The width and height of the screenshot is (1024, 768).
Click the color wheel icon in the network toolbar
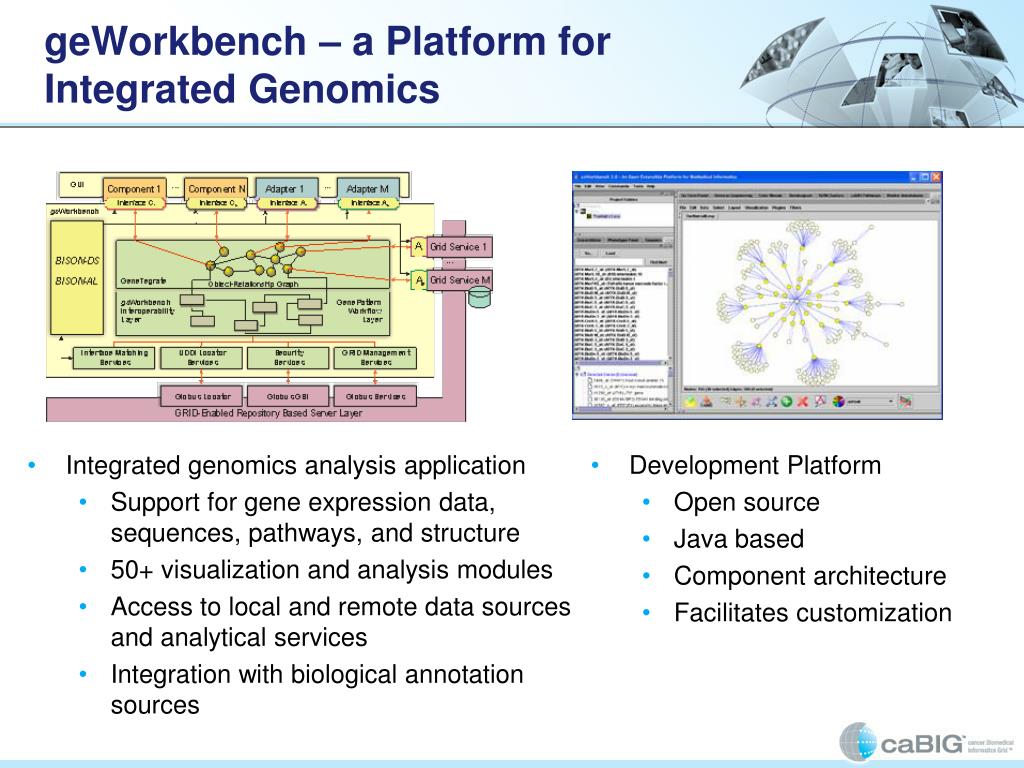click(x=839, y=401)
